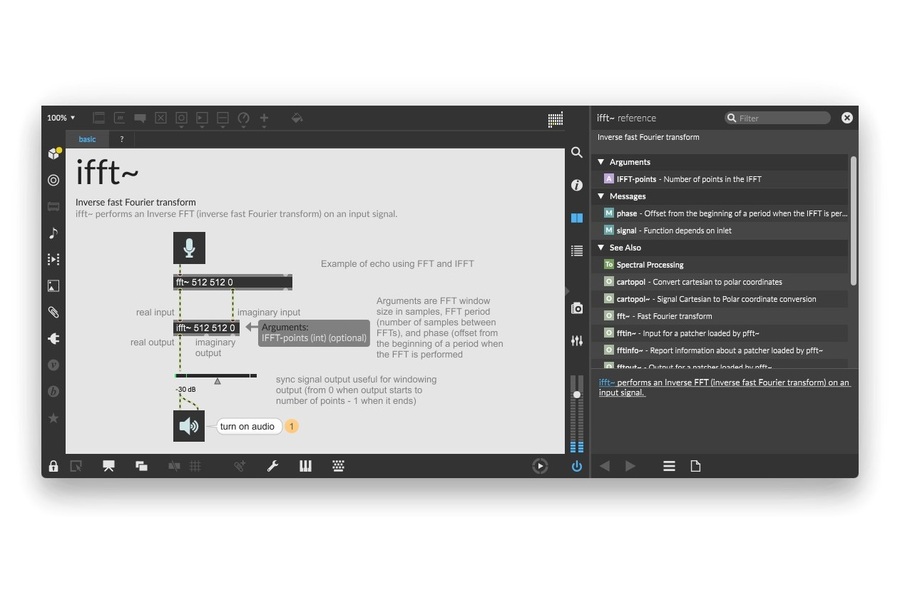Viewport: 900px width, 608px height.
Task: Open the Plug-ins plug icon browser
Action: (x=53, y=339)
